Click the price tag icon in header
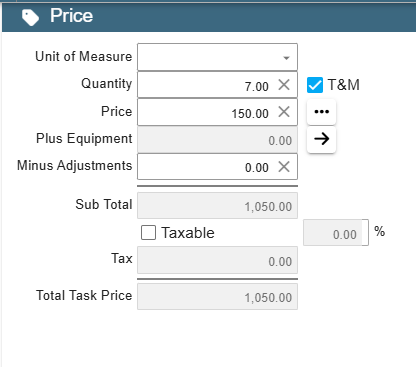Viewport: 416px width, 367px height. tap(30, 17)
